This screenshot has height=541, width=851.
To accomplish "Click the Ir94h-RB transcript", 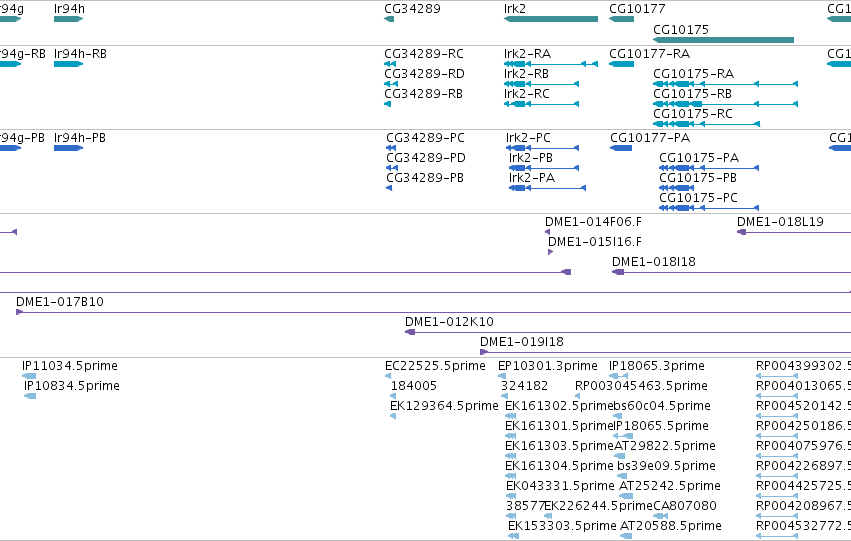I will [x=68, y=64].
